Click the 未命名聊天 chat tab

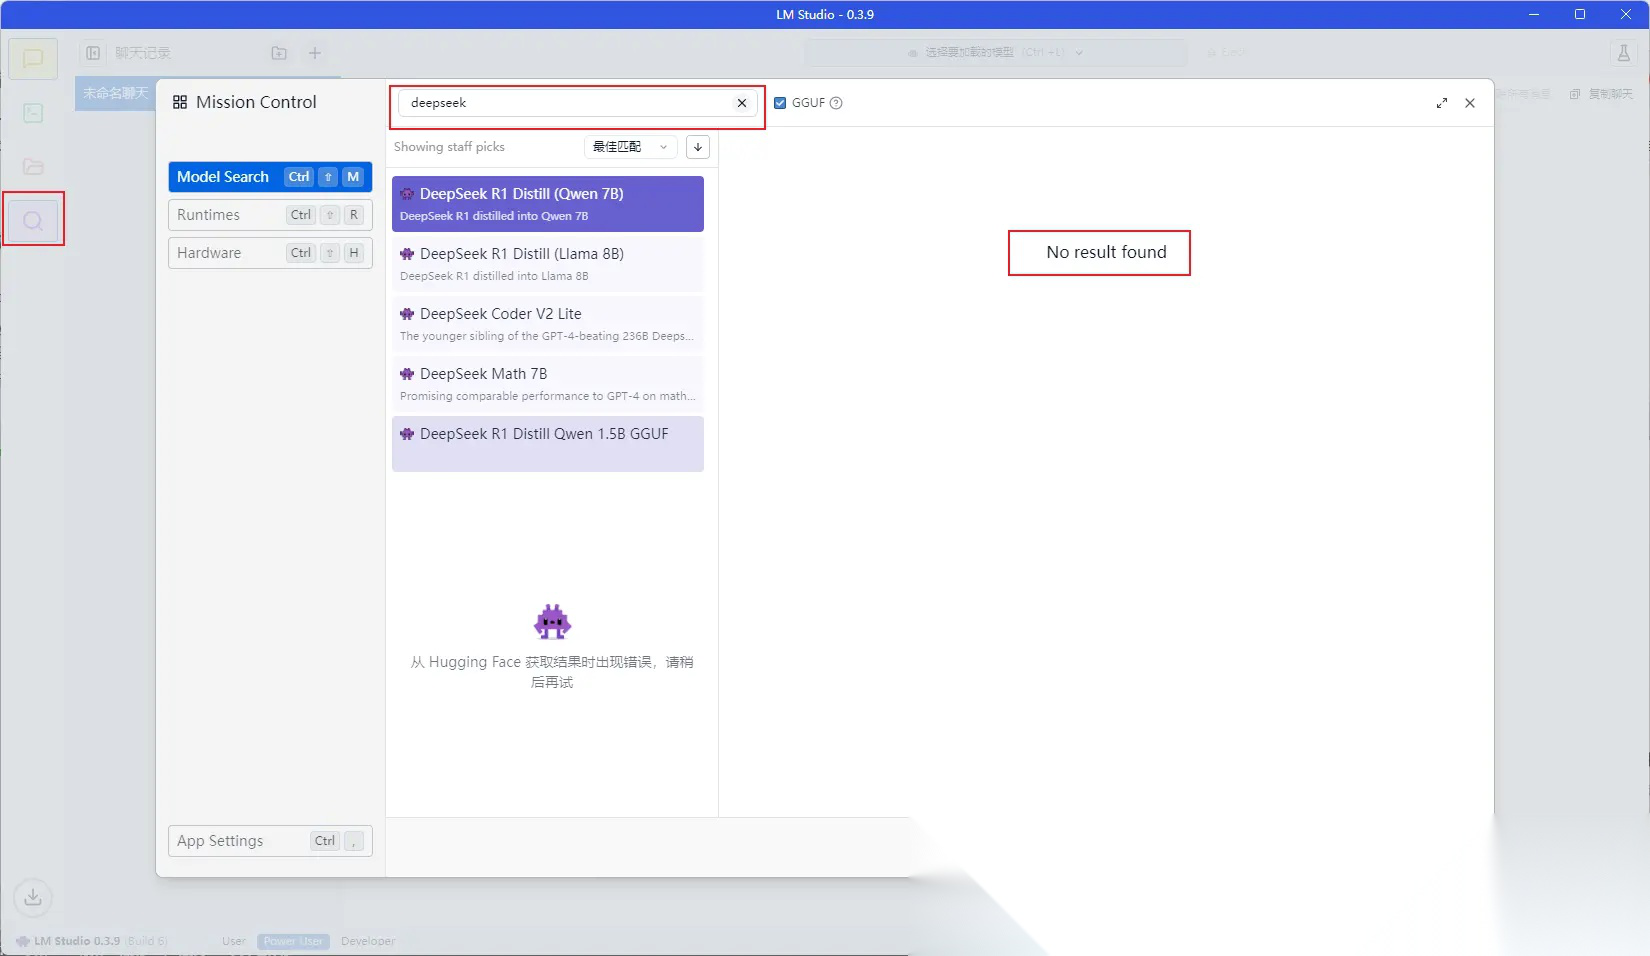[x=115, y=93]
